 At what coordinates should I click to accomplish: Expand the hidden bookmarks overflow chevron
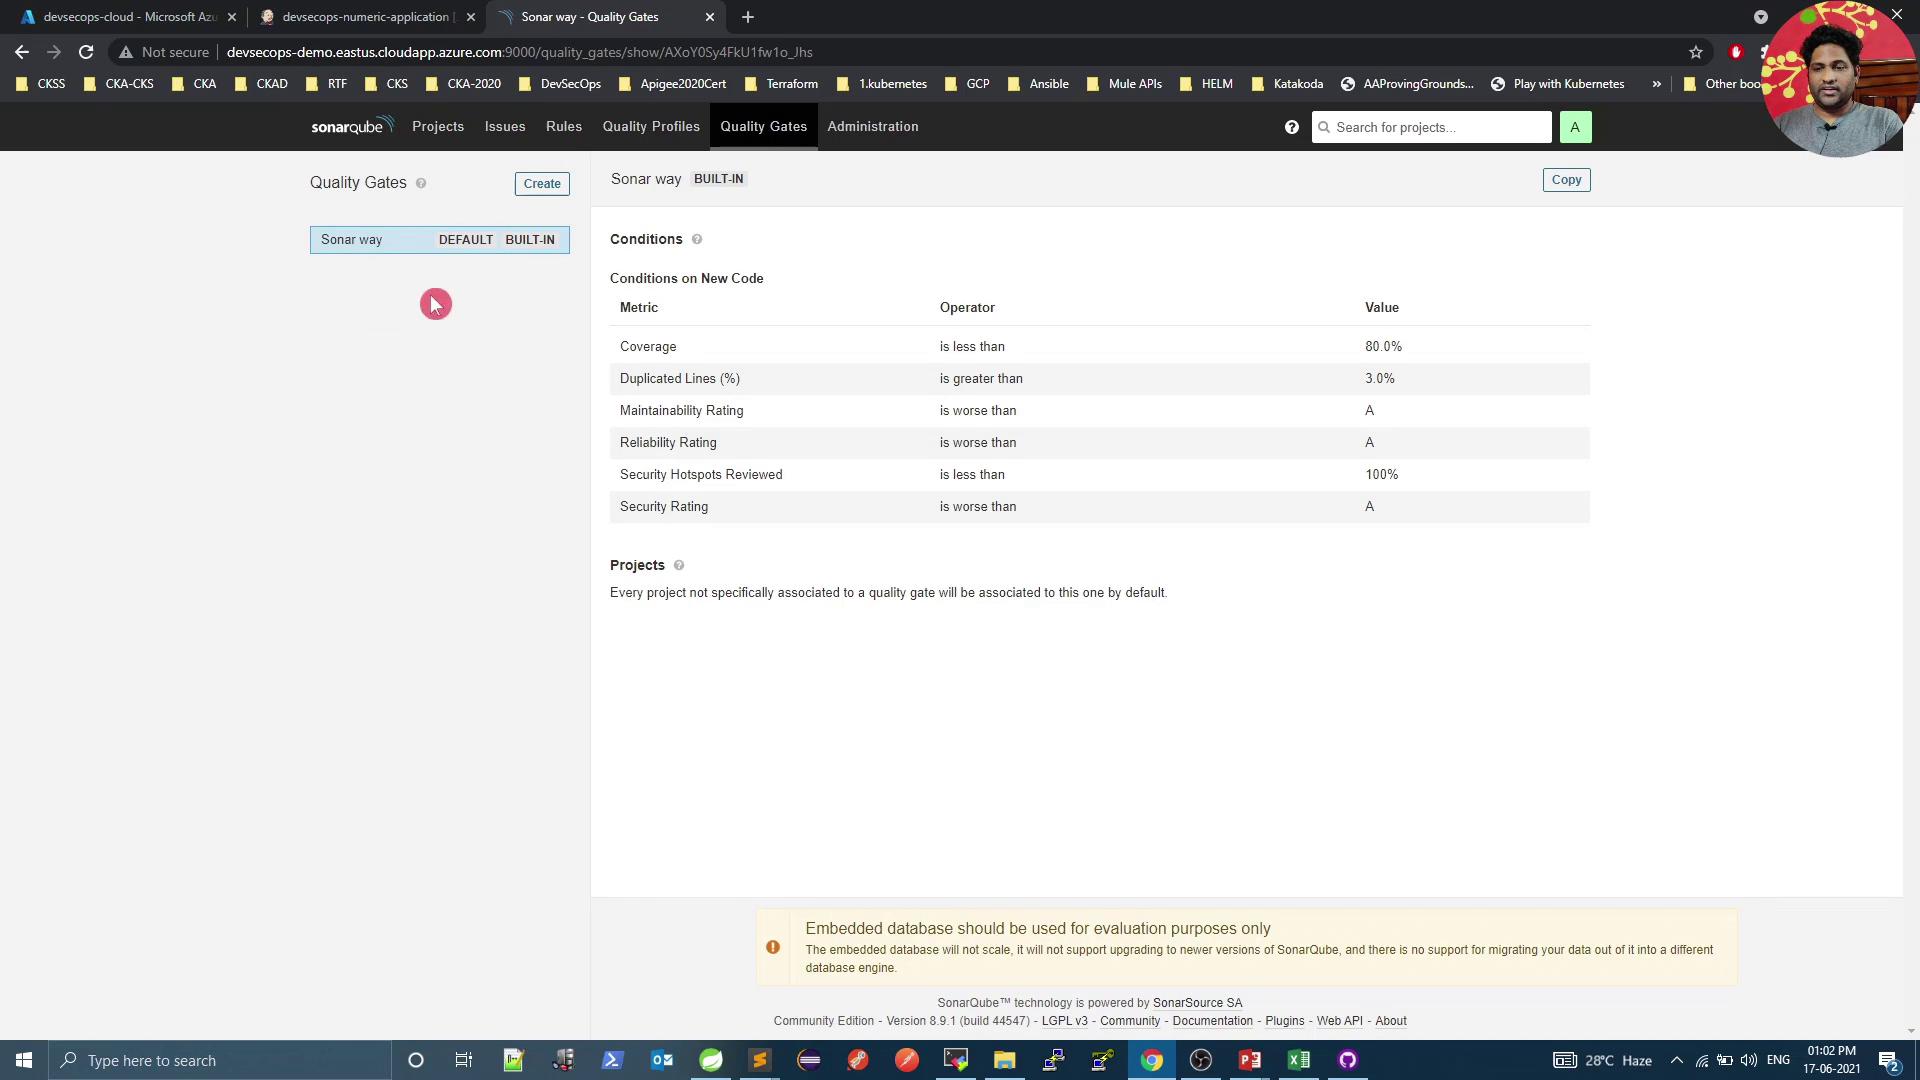coord(1656,84)
